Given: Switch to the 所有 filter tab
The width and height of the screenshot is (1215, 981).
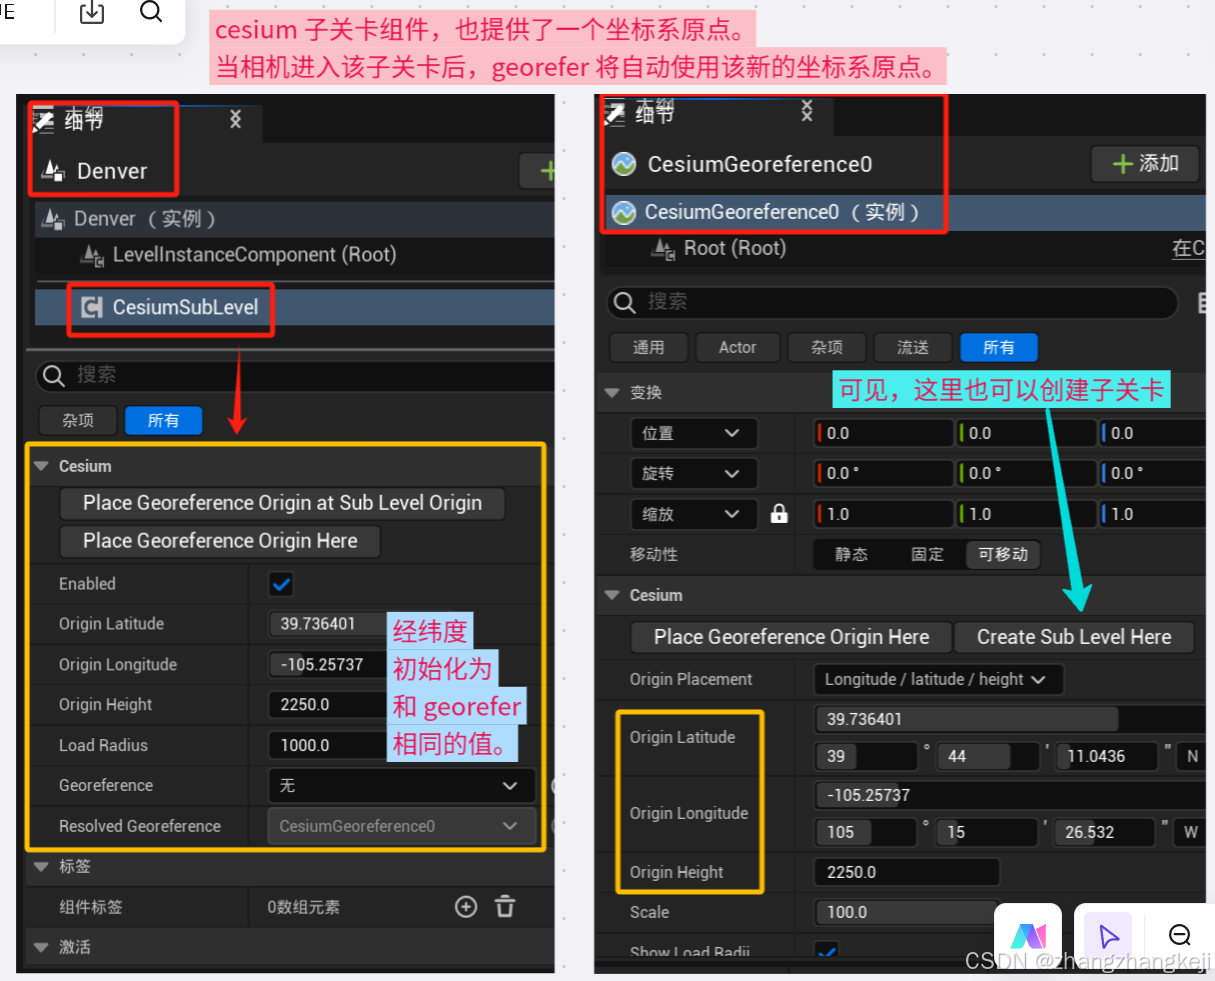Looking at the screenshot, I should 163,420.
